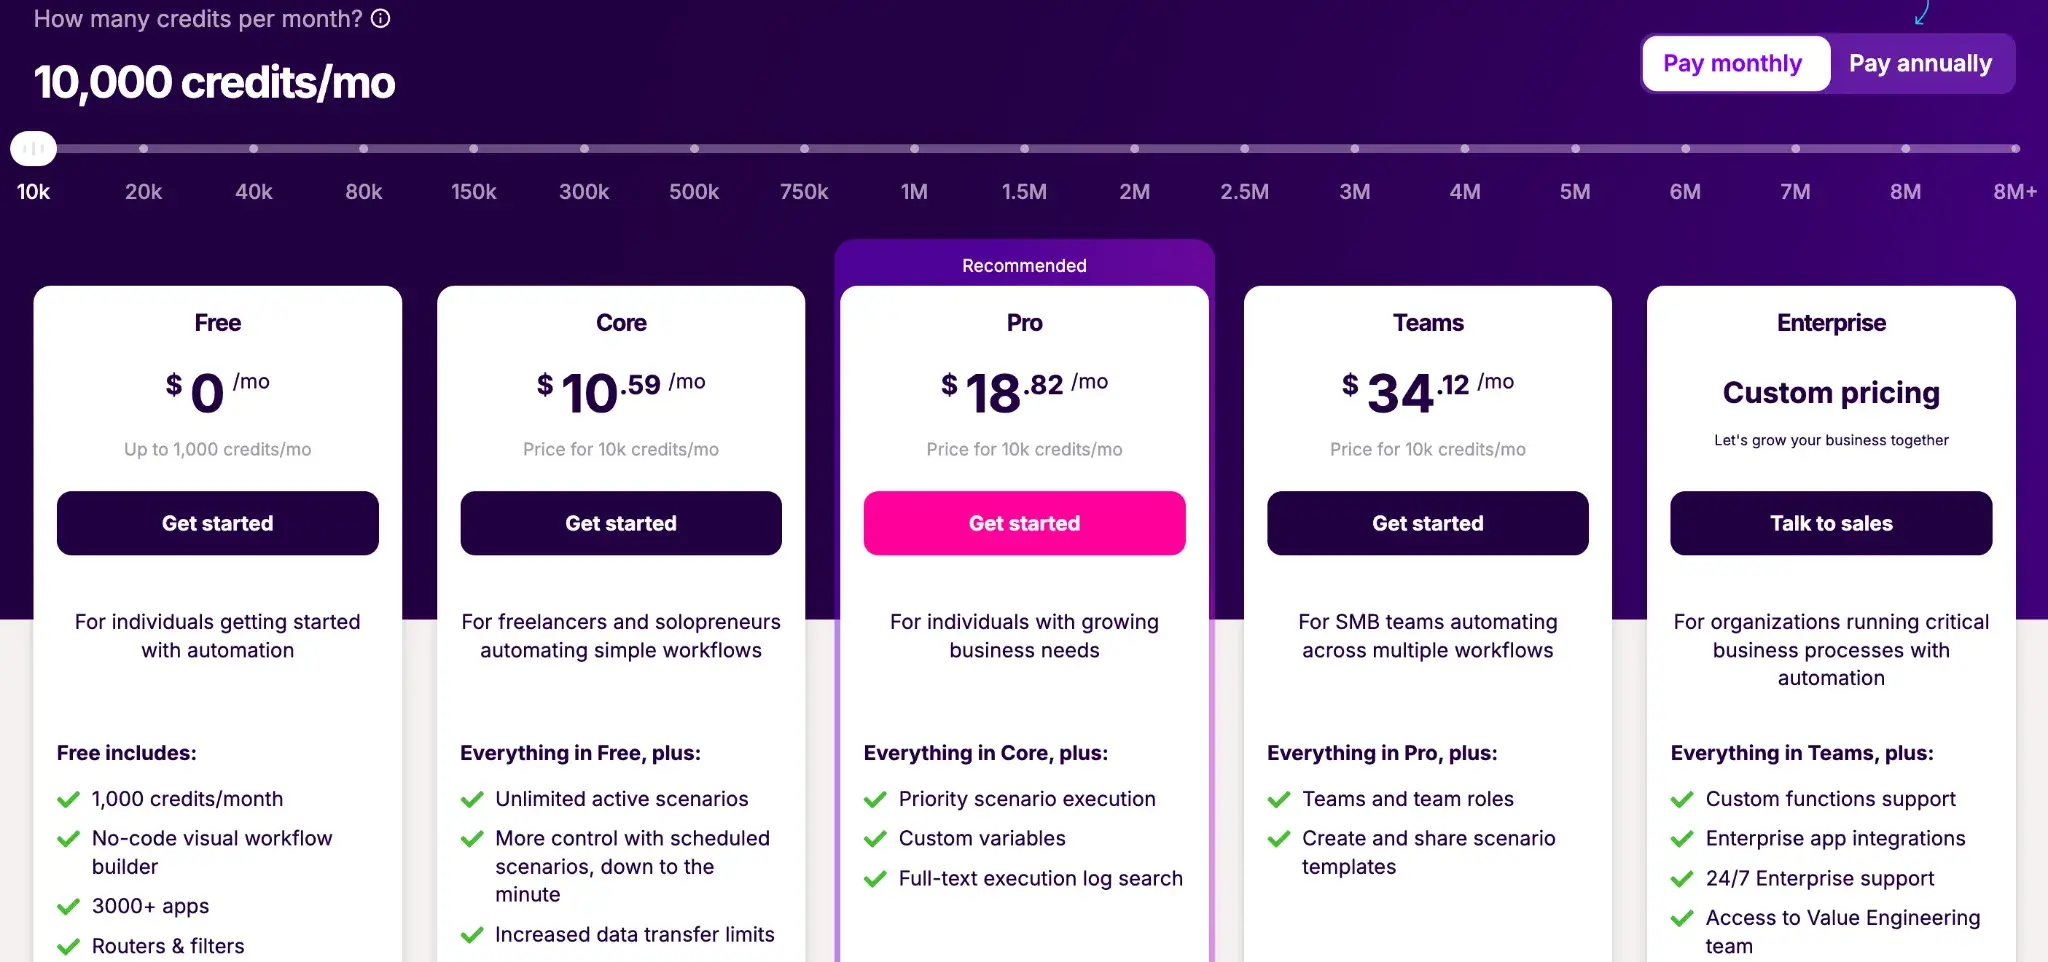Click the checkmark icon next to Custom variables

pyautogui.click(x=875, y=839)
